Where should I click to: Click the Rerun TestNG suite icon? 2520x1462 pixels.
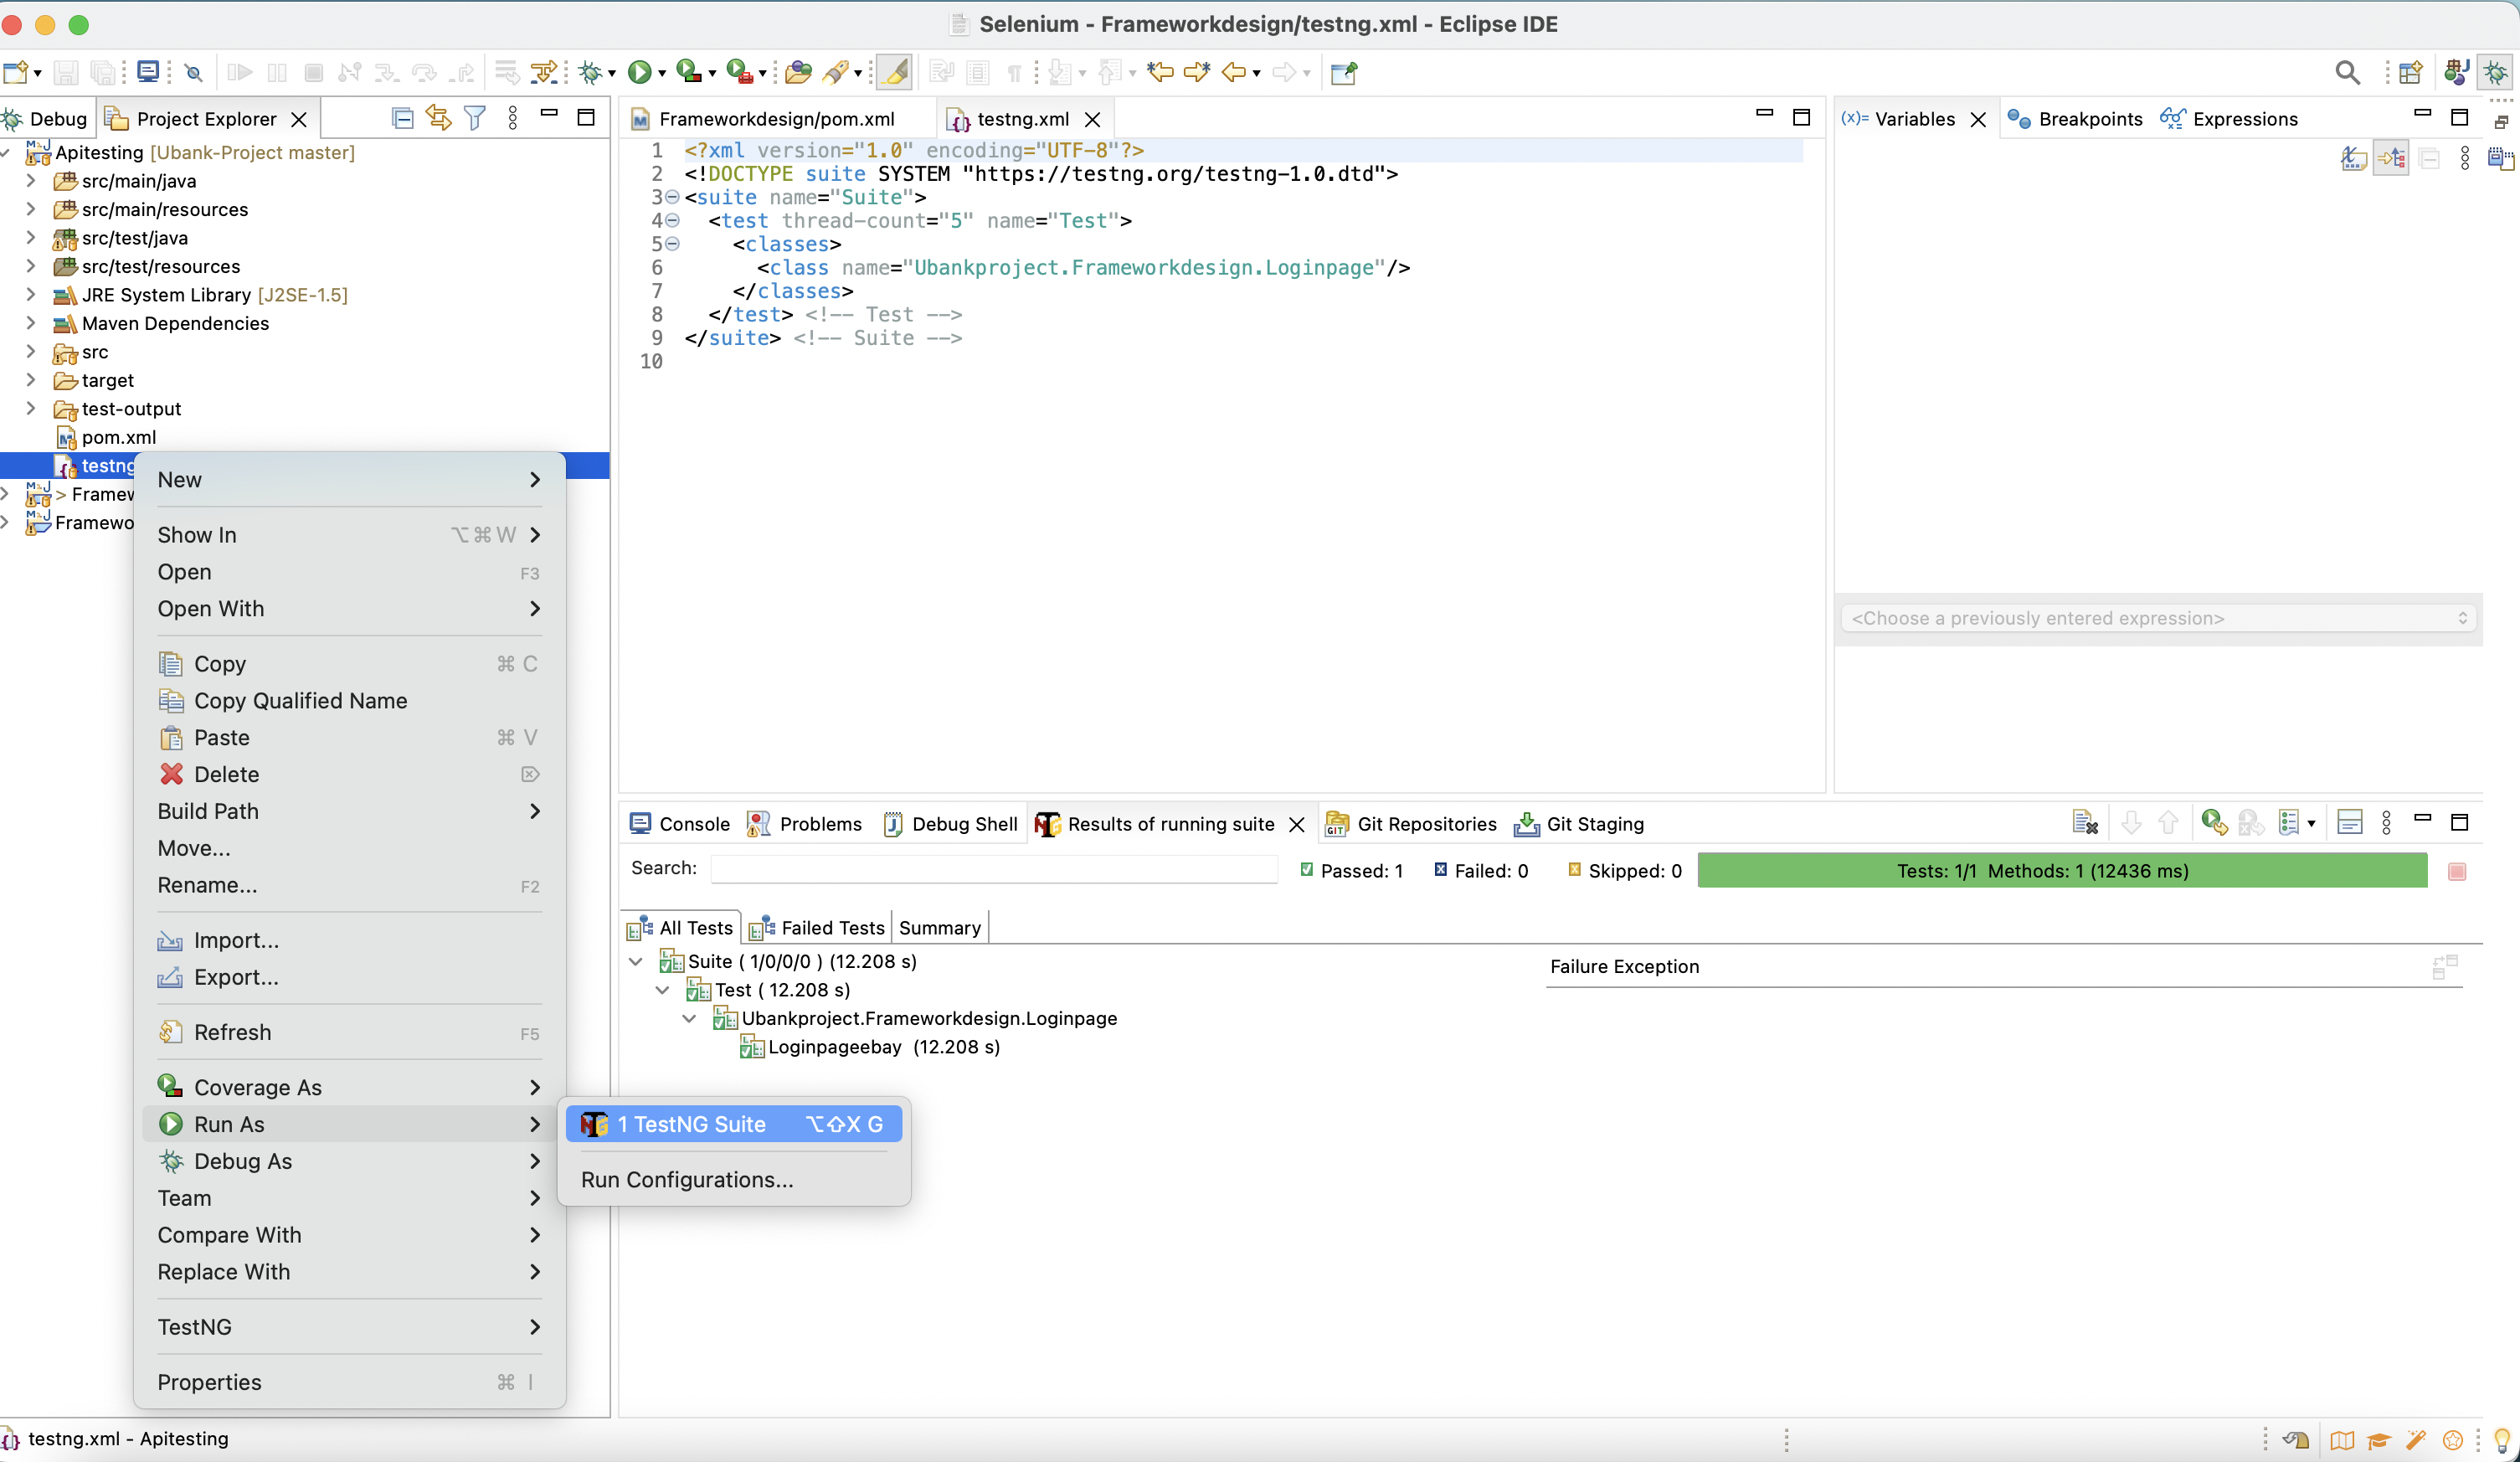click(x=2214, y=823)
